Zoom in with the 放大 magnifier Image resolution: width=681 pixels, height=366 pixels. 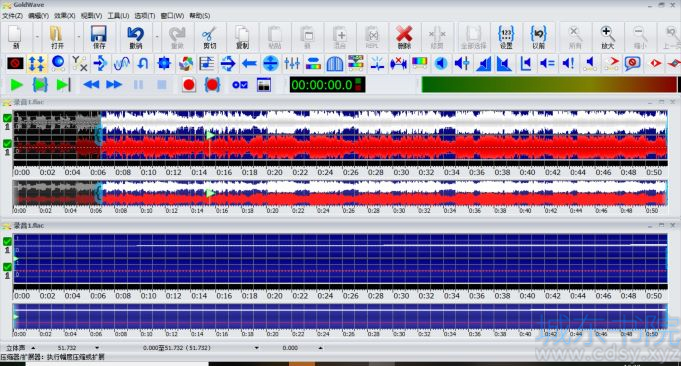click(x=607, y=37)
